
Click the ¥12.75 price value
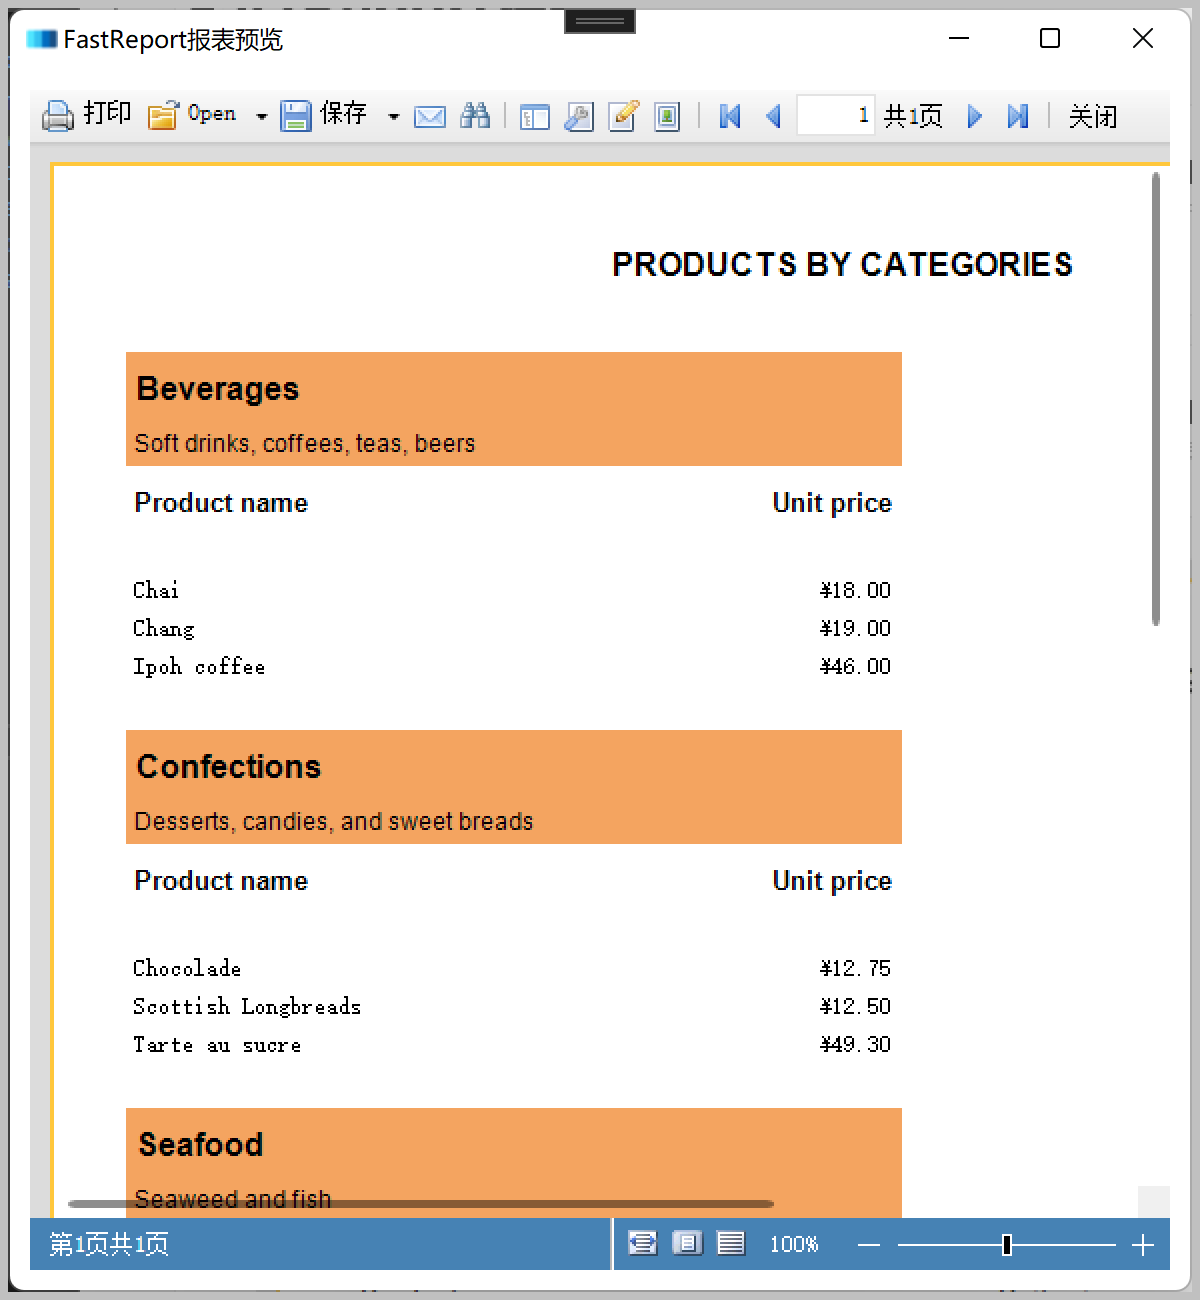[855, 968]
